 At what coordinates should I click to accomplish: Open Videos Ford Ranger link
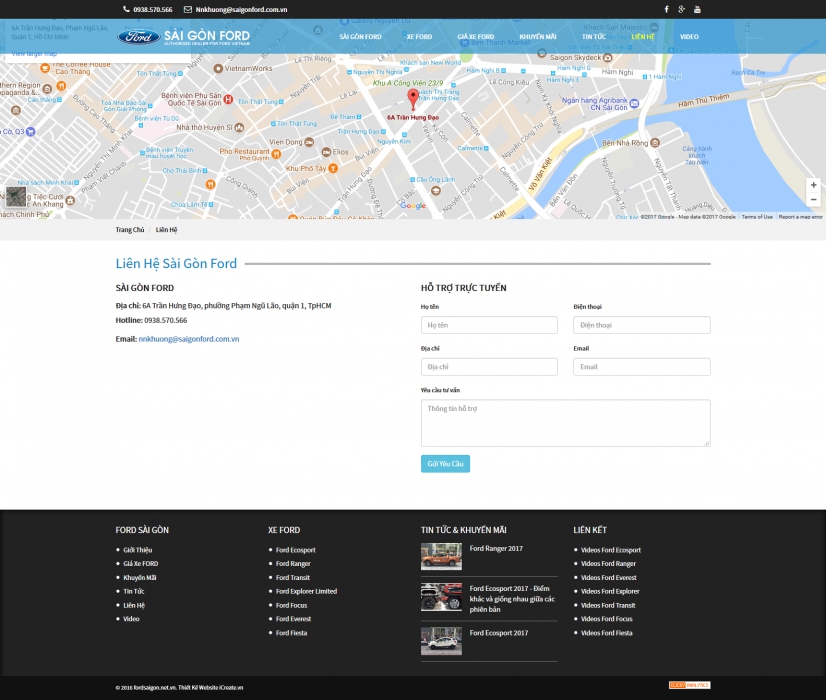[608, 564]
